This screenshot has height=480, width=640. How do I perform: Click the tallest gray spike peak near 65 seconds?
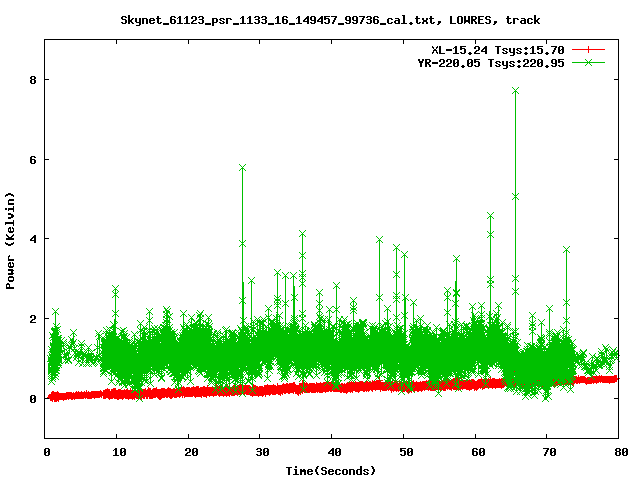coord(516,90)
